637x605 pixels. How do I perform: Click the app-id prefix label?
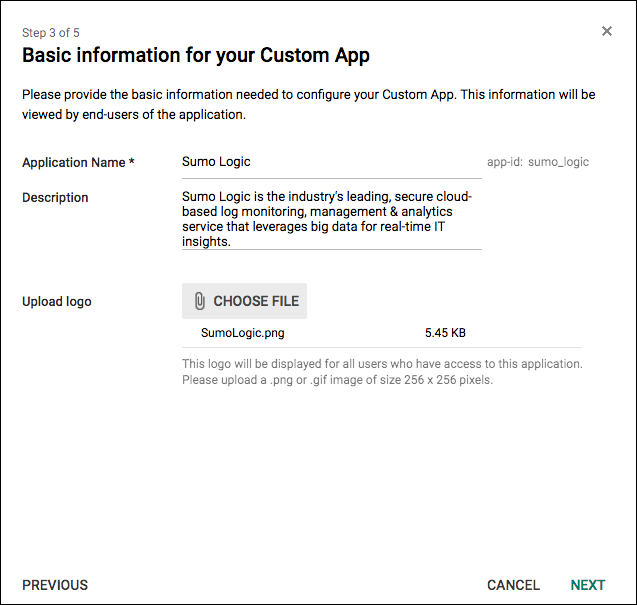[x=504, y=162]
